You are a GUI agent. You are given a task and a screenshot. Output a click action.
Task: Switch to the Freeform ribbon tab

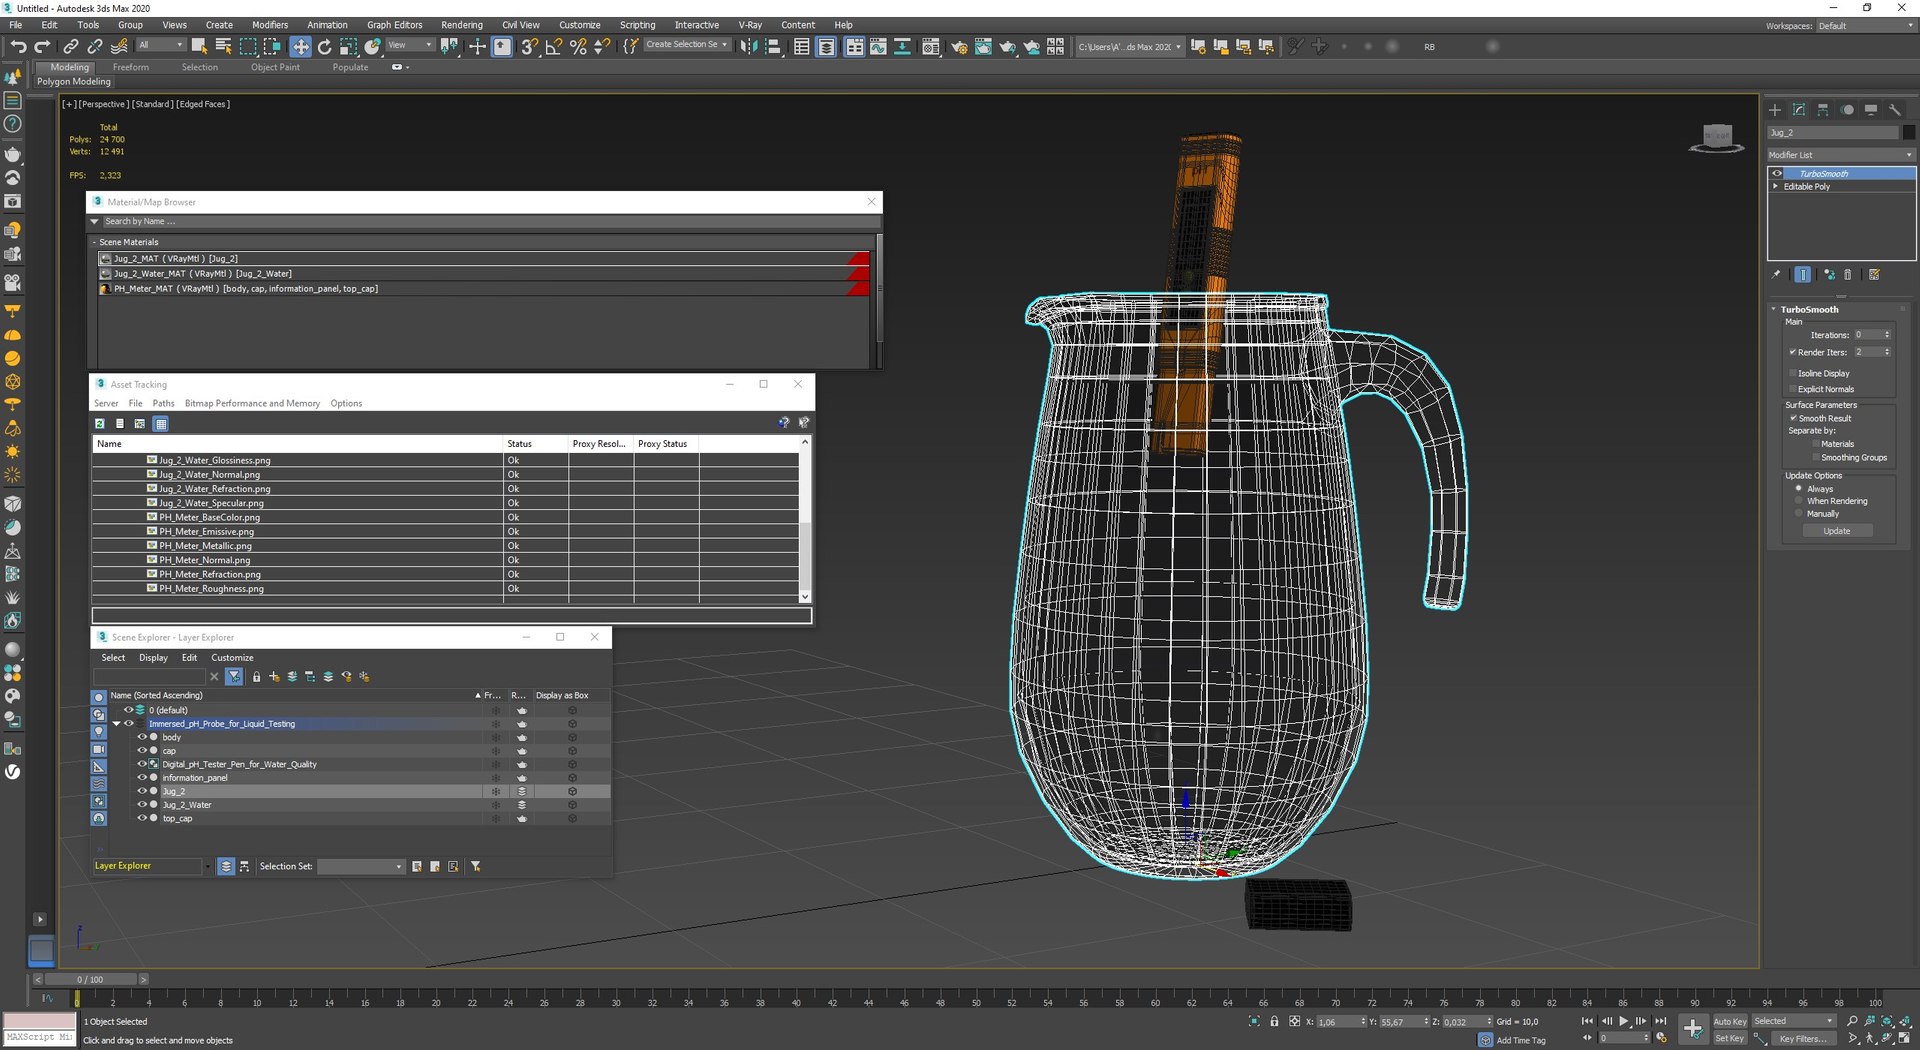pyautogui.click(x=130, y=67)
